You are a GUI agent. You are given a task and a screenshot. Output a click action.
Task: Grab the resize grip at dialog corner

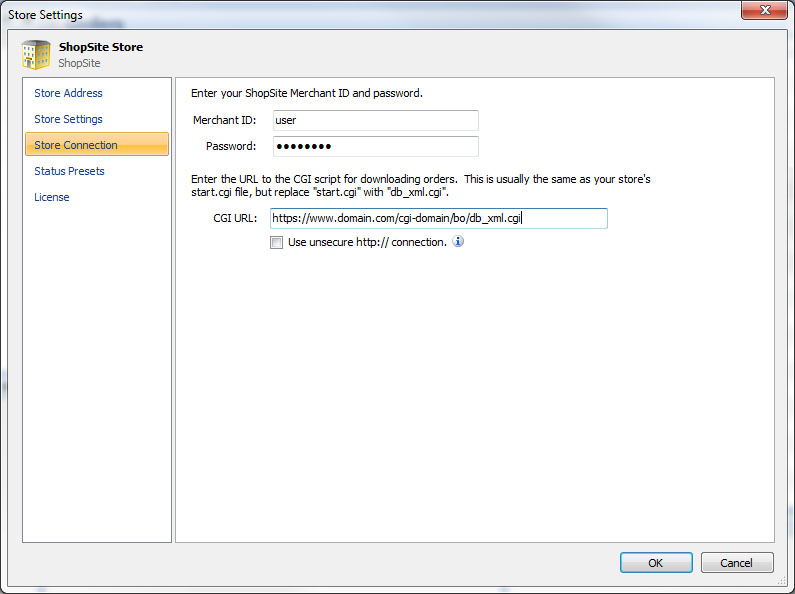click(782, 581)
